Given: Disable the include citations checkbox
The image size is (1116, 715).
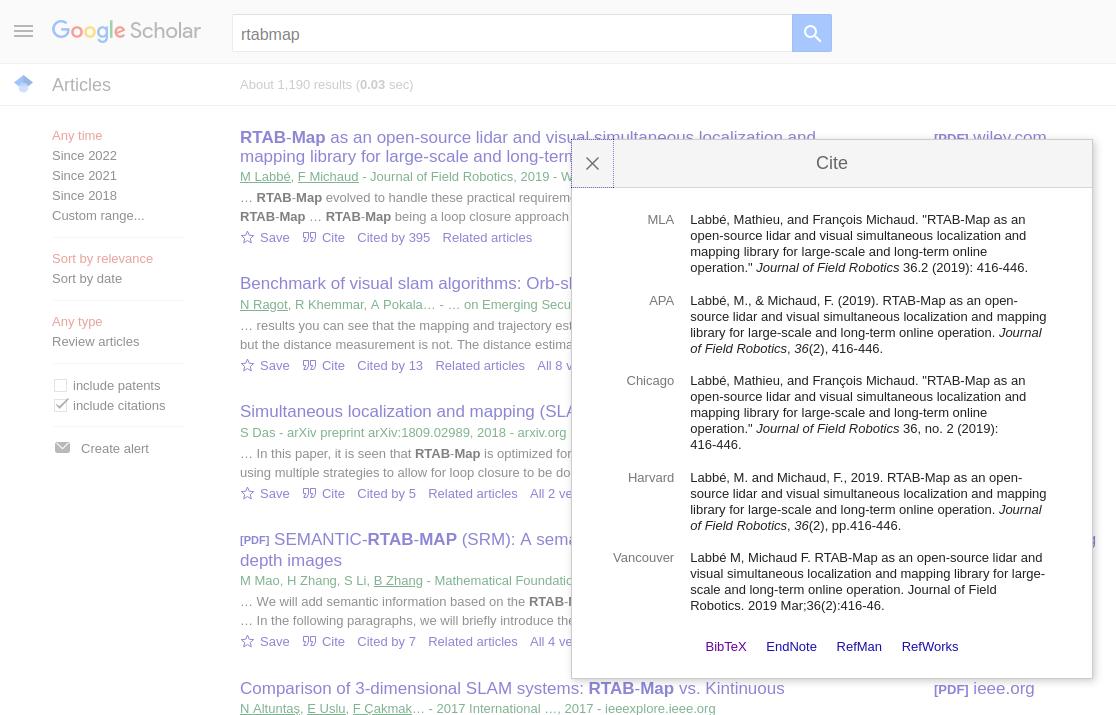Looking at the screenshot, I should pyautogui.click(x=61, y=405).
